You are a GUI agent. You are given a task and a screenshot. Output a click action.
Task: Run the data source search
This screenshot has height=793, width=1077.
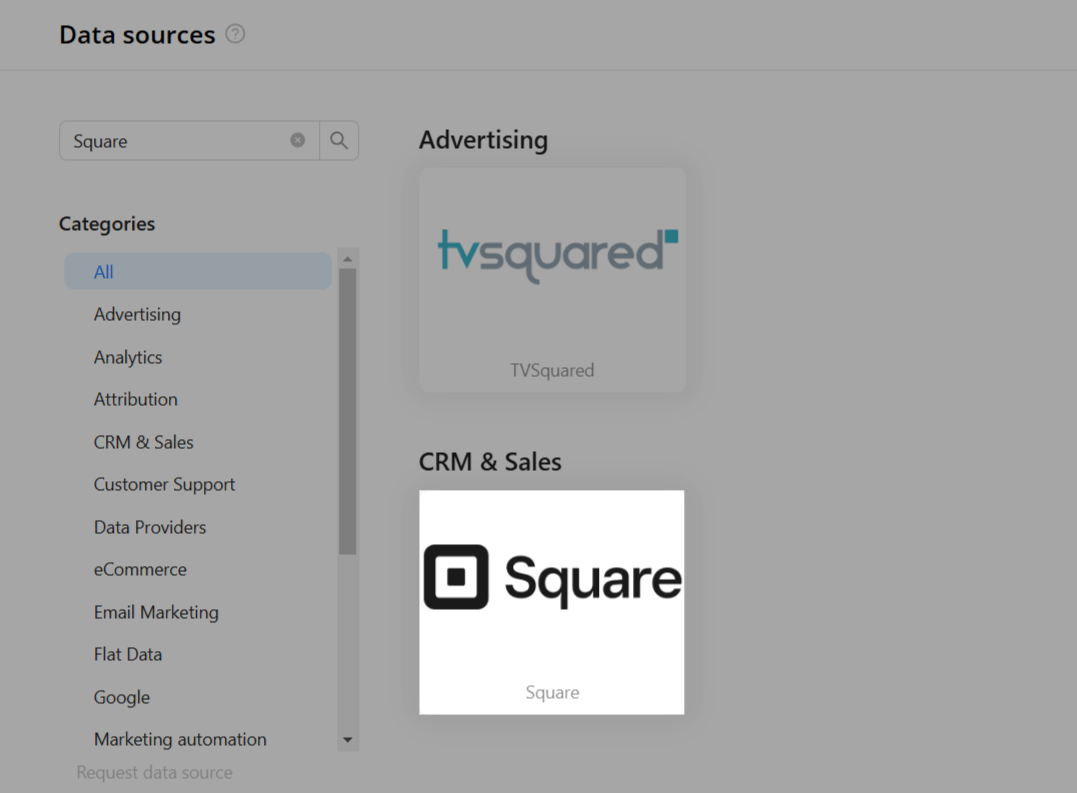tap(339, 141)
